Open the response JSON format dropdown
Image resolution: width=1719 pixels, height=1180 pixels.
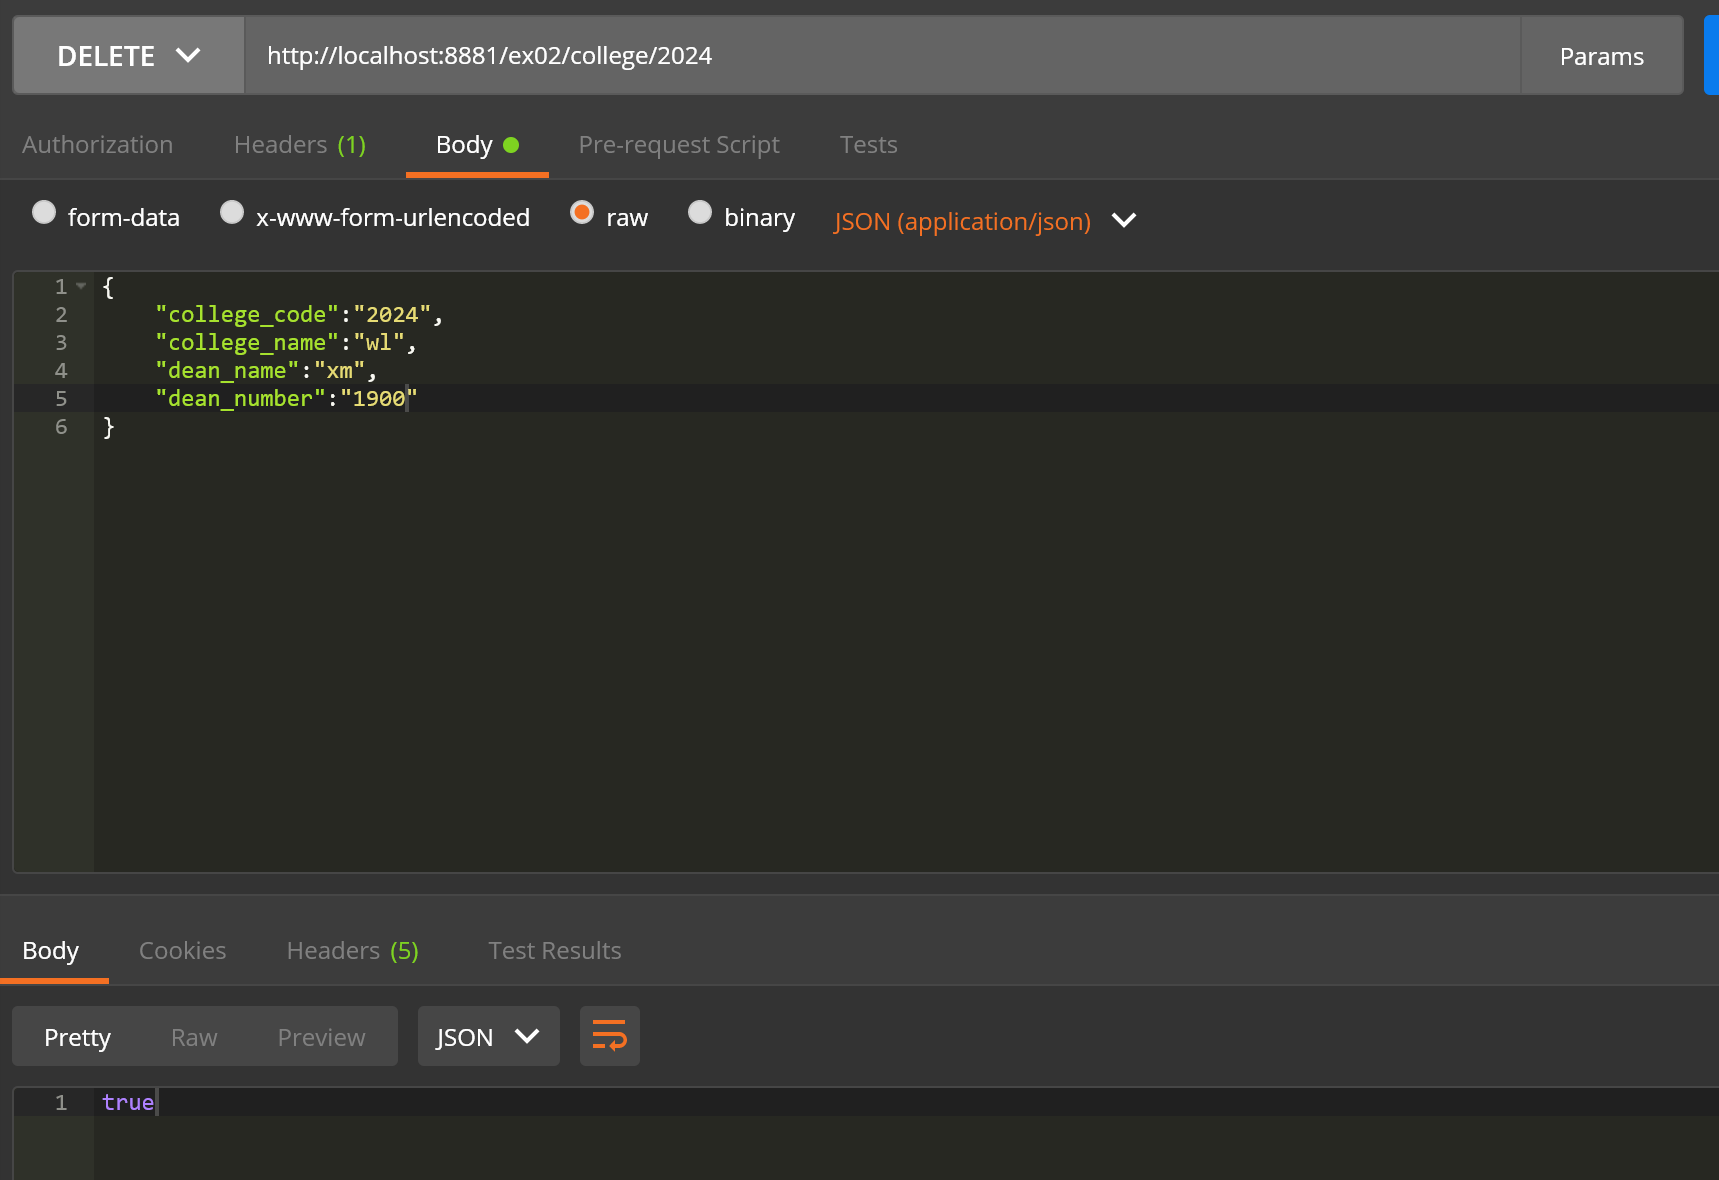pyautogui.click(x=488, y=1037)
